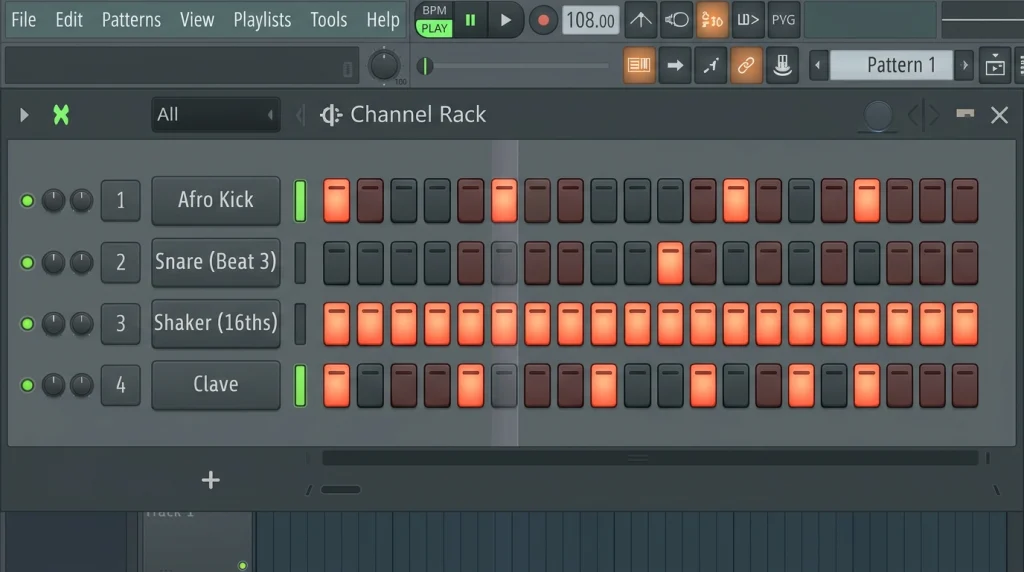Open the Clave channel button
Screen dimensions: 1024x572
pos(216,385)
